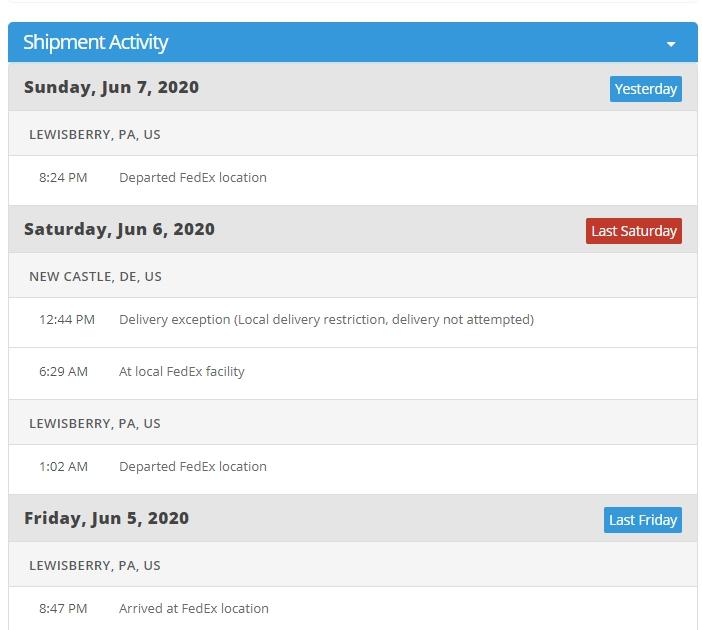702x630 pixels.
Task: Click the 8:24 PM Departed FedEx location entry
Action: click(193, 178)
